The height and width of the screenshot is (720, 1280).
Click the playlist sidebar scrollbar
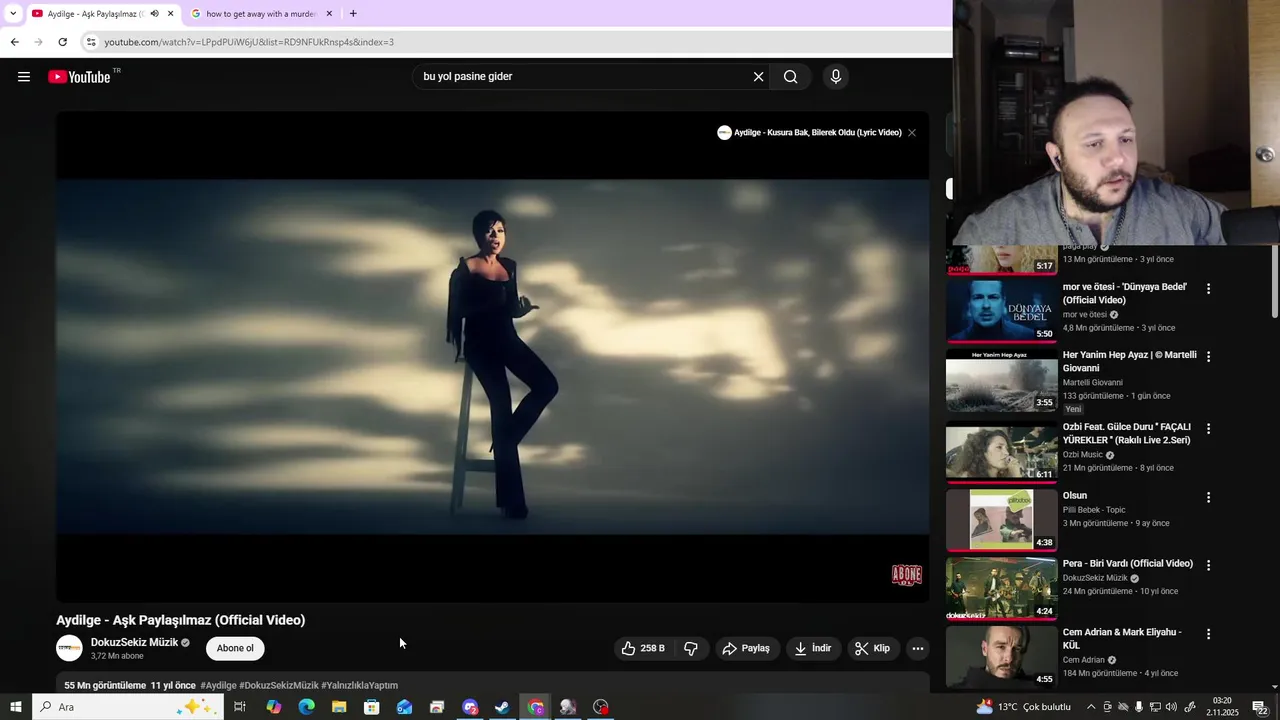coord(1275,283)
